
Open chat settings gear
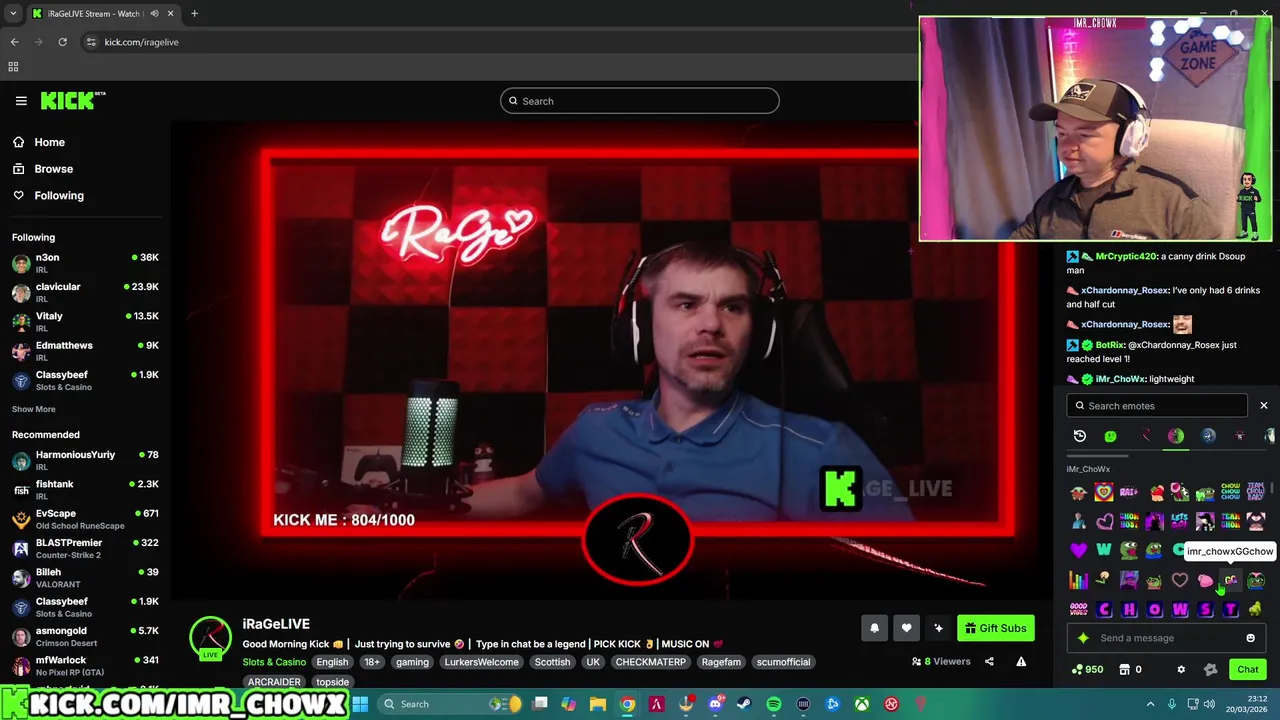pyautogui.click(x=1181, y=669)
